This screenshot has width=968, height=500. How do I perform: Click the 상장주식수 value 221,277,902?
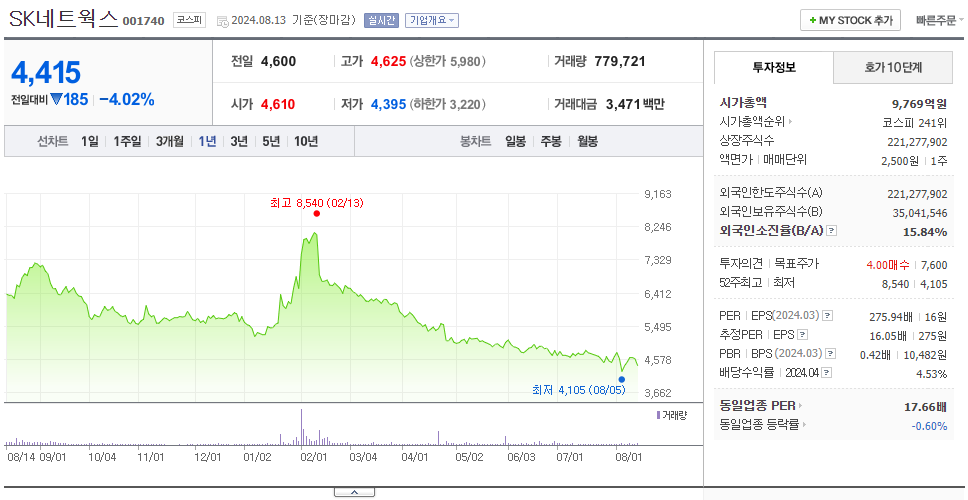coord(917,142)
